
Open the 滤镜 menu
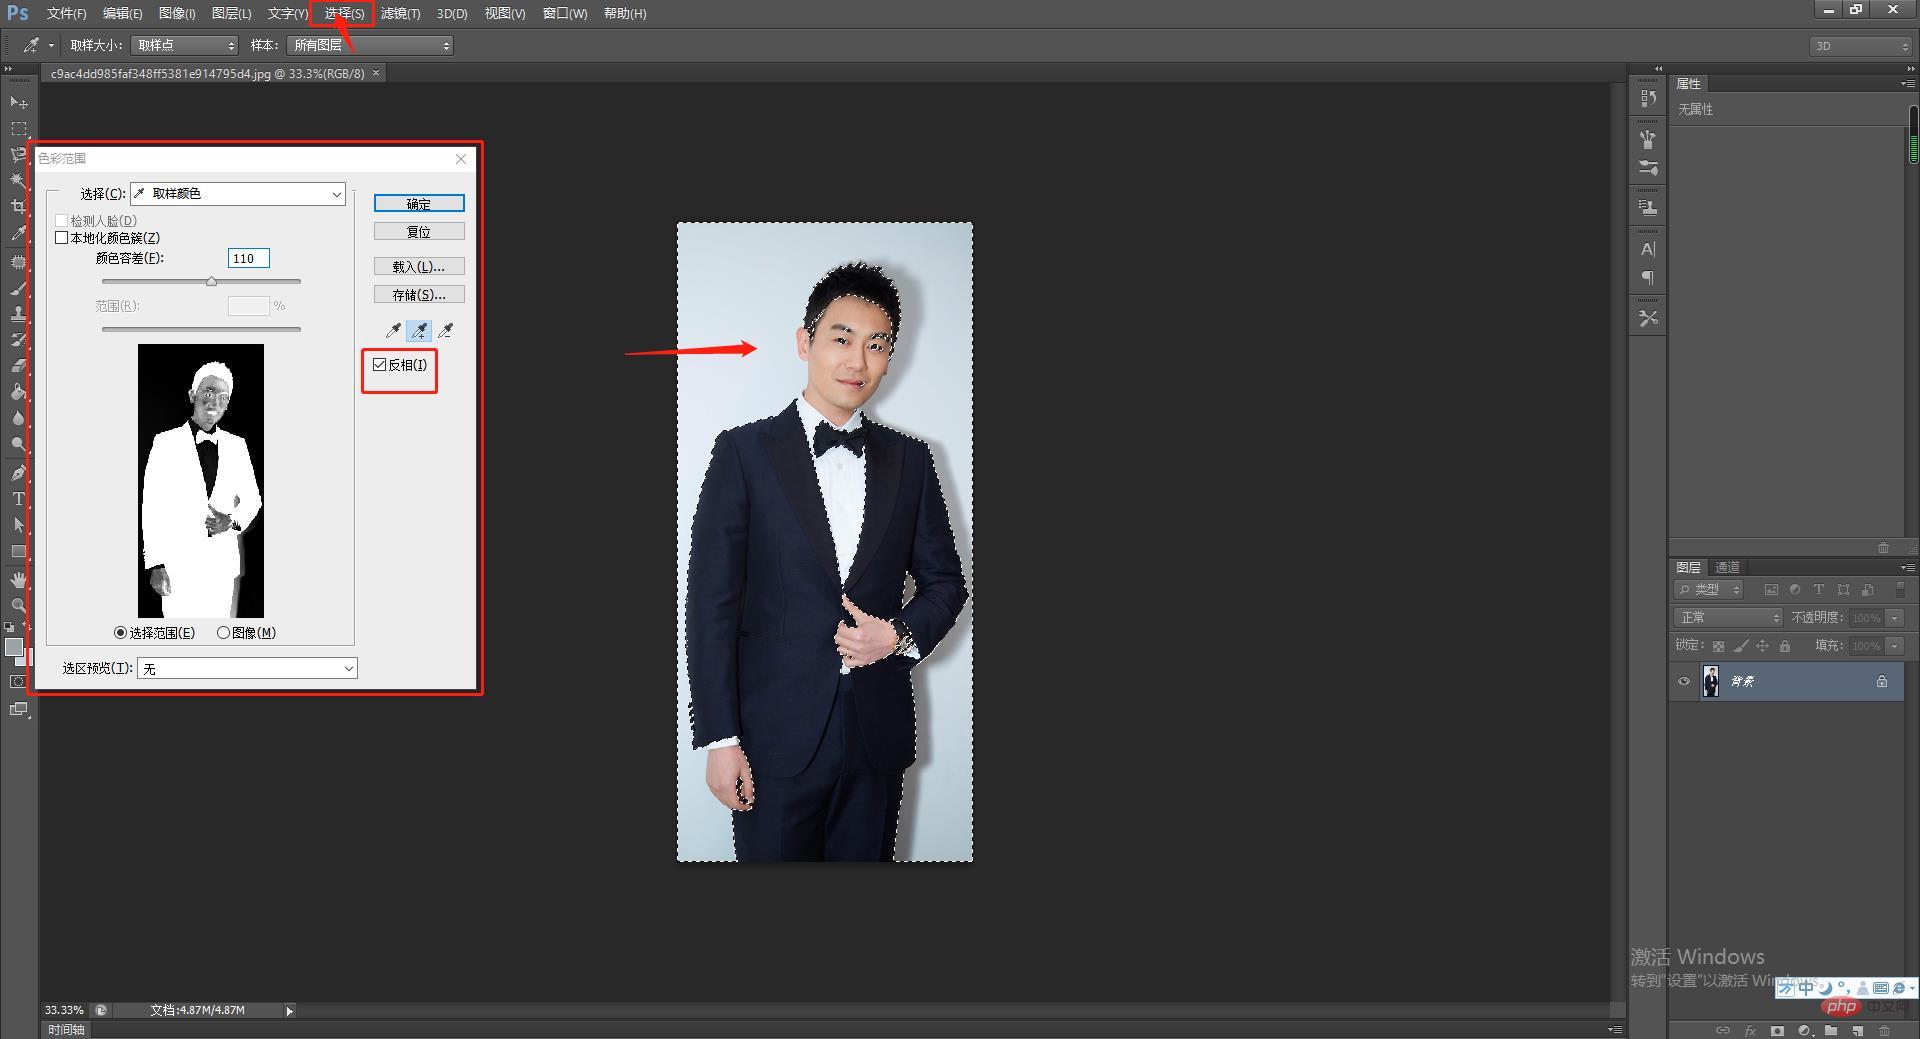[x=400, y=13]
